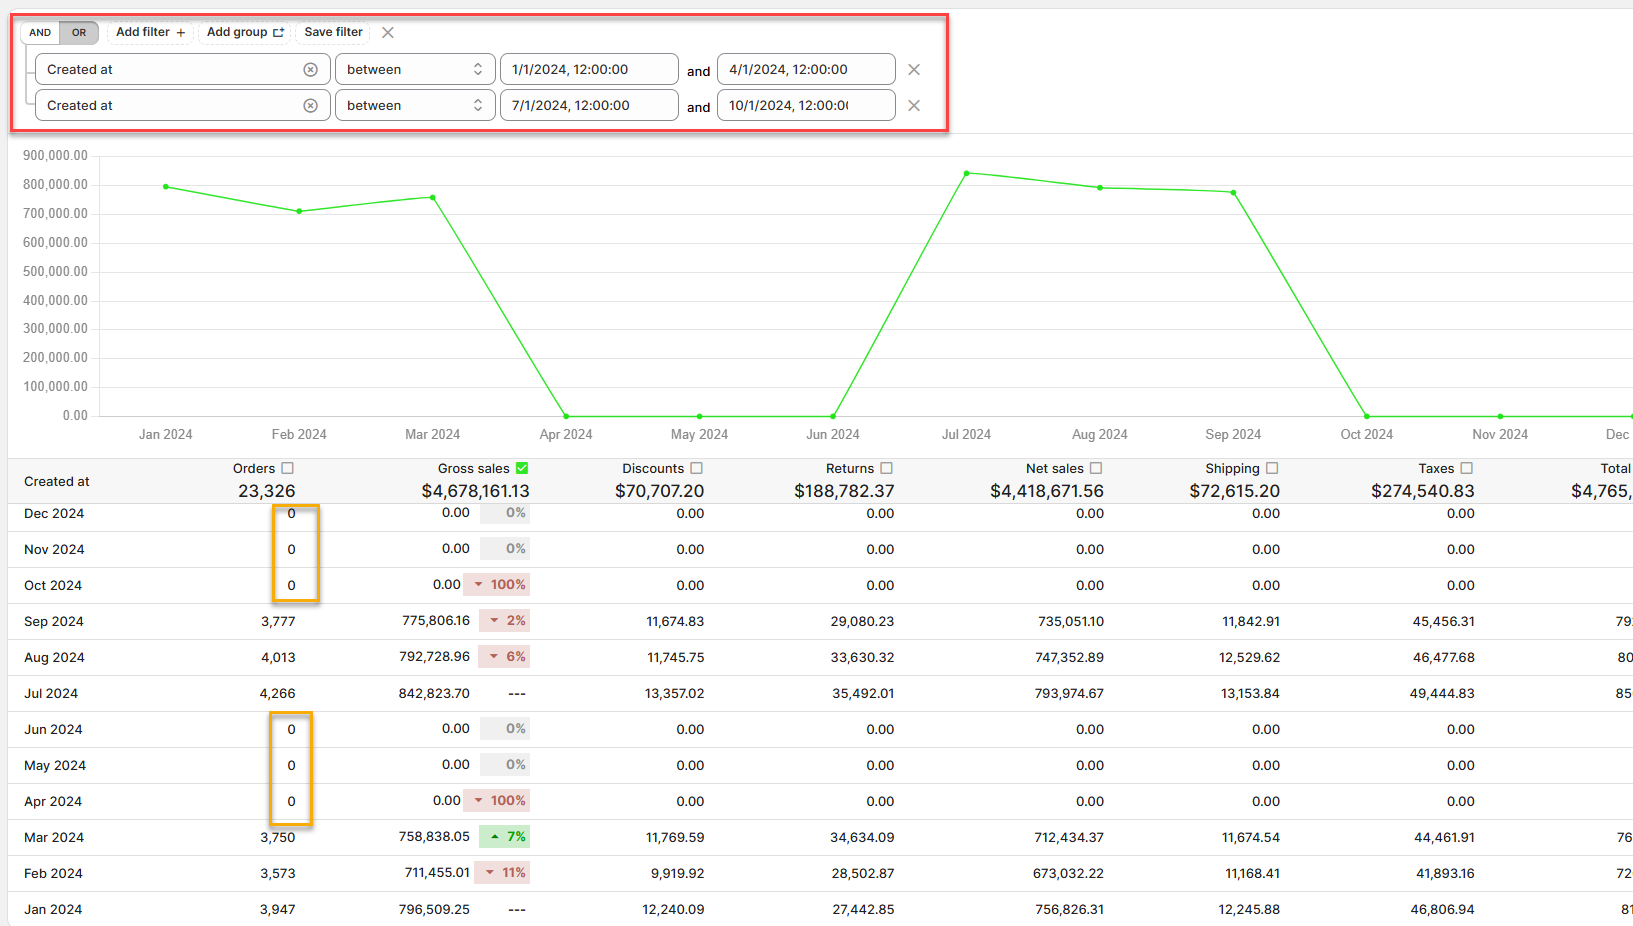Click the Sep 2024 red 2% change badge
The height and width of the screenshot is (926, 1633).
[504, 621]
